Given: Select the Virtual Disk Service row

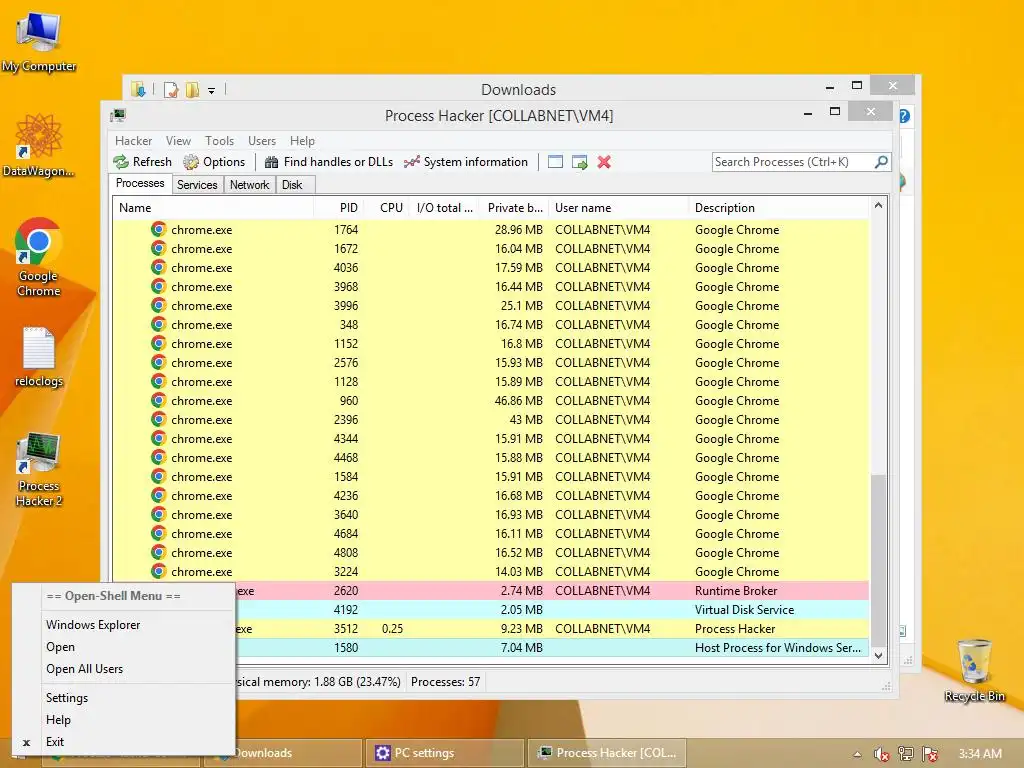Looking at the screenshot, I should pyautogui.click(x=552, y=610).
